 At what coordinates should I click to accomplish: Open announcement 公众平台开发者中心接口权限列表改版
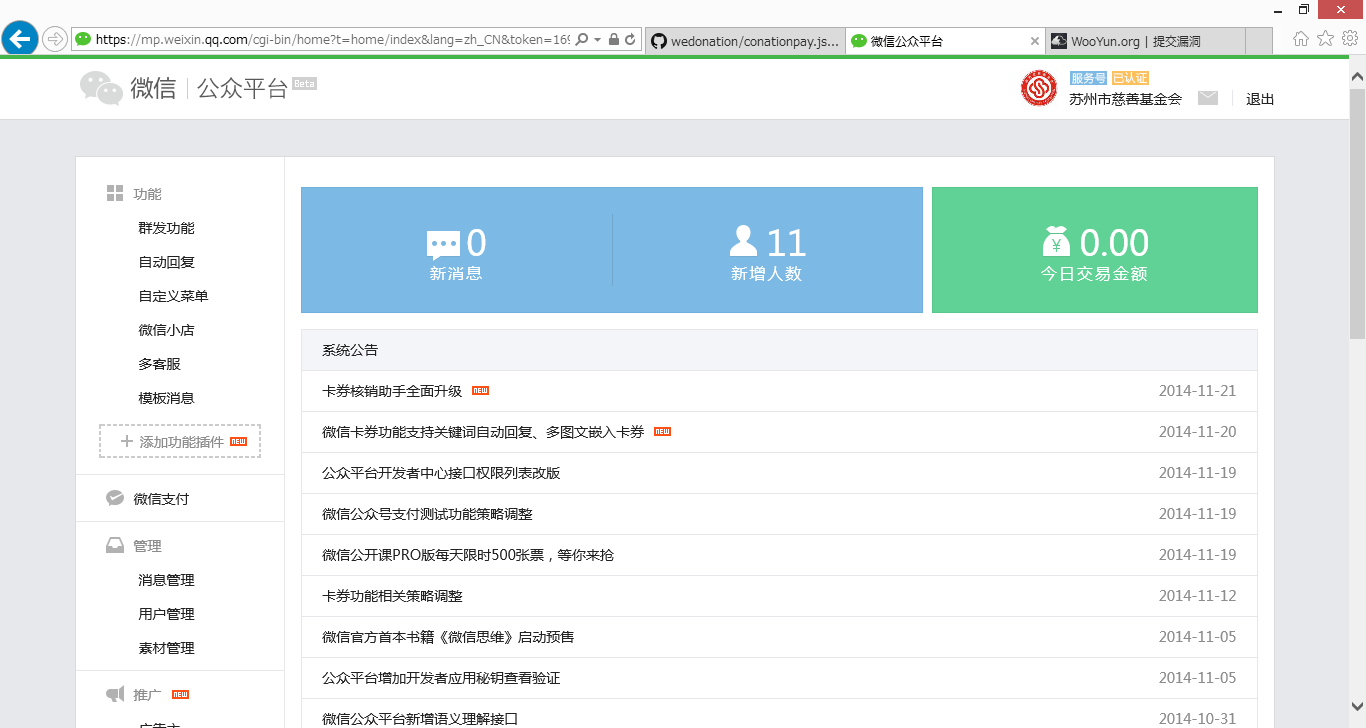click(441, 473)
